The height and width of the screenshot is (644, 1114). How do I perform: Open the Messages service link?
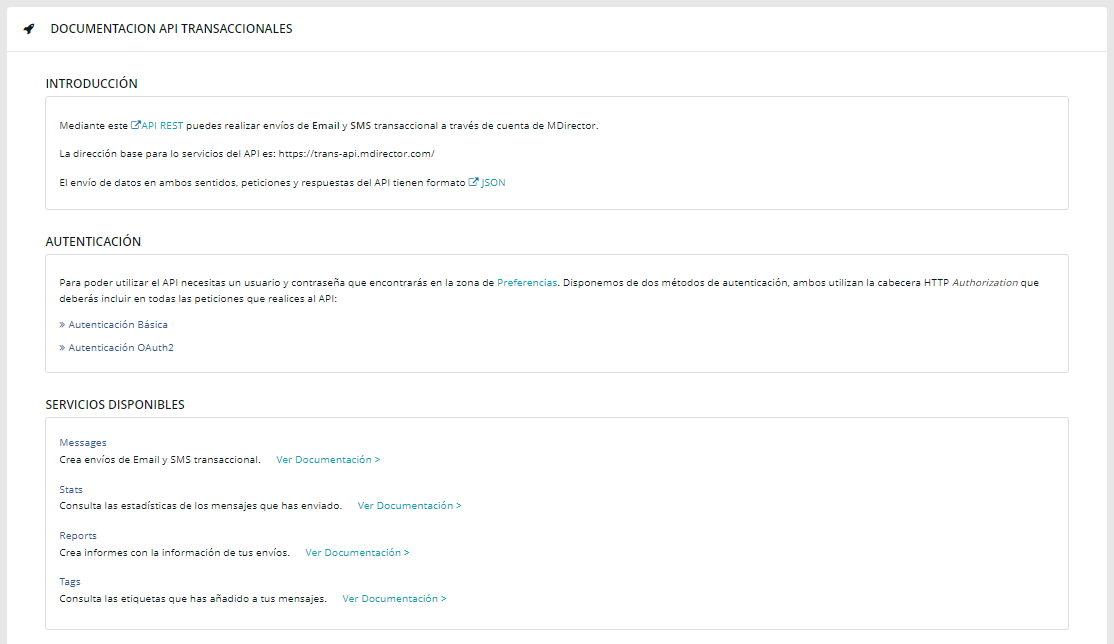tap(83, 443)
